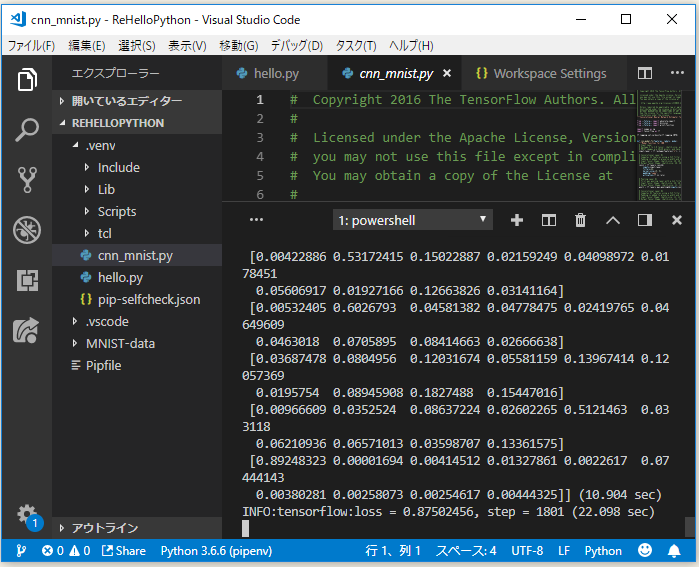Viewport: 699px width, 567px height.
Task: Collapse the .venv folder
Action: [x=137, y=146]
